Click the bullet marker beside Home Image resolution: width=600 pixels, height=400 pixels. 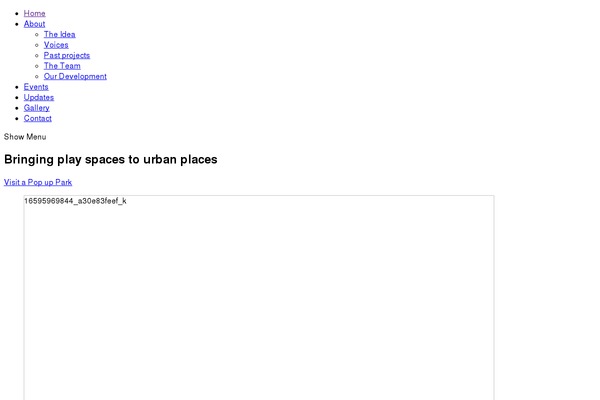pos(16,14)
